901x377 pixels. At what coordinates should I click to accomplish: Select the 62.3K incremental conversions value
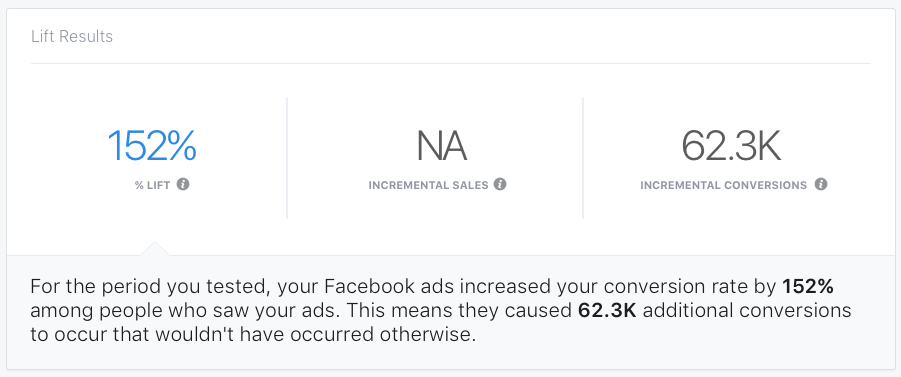[x=731, y=145]
